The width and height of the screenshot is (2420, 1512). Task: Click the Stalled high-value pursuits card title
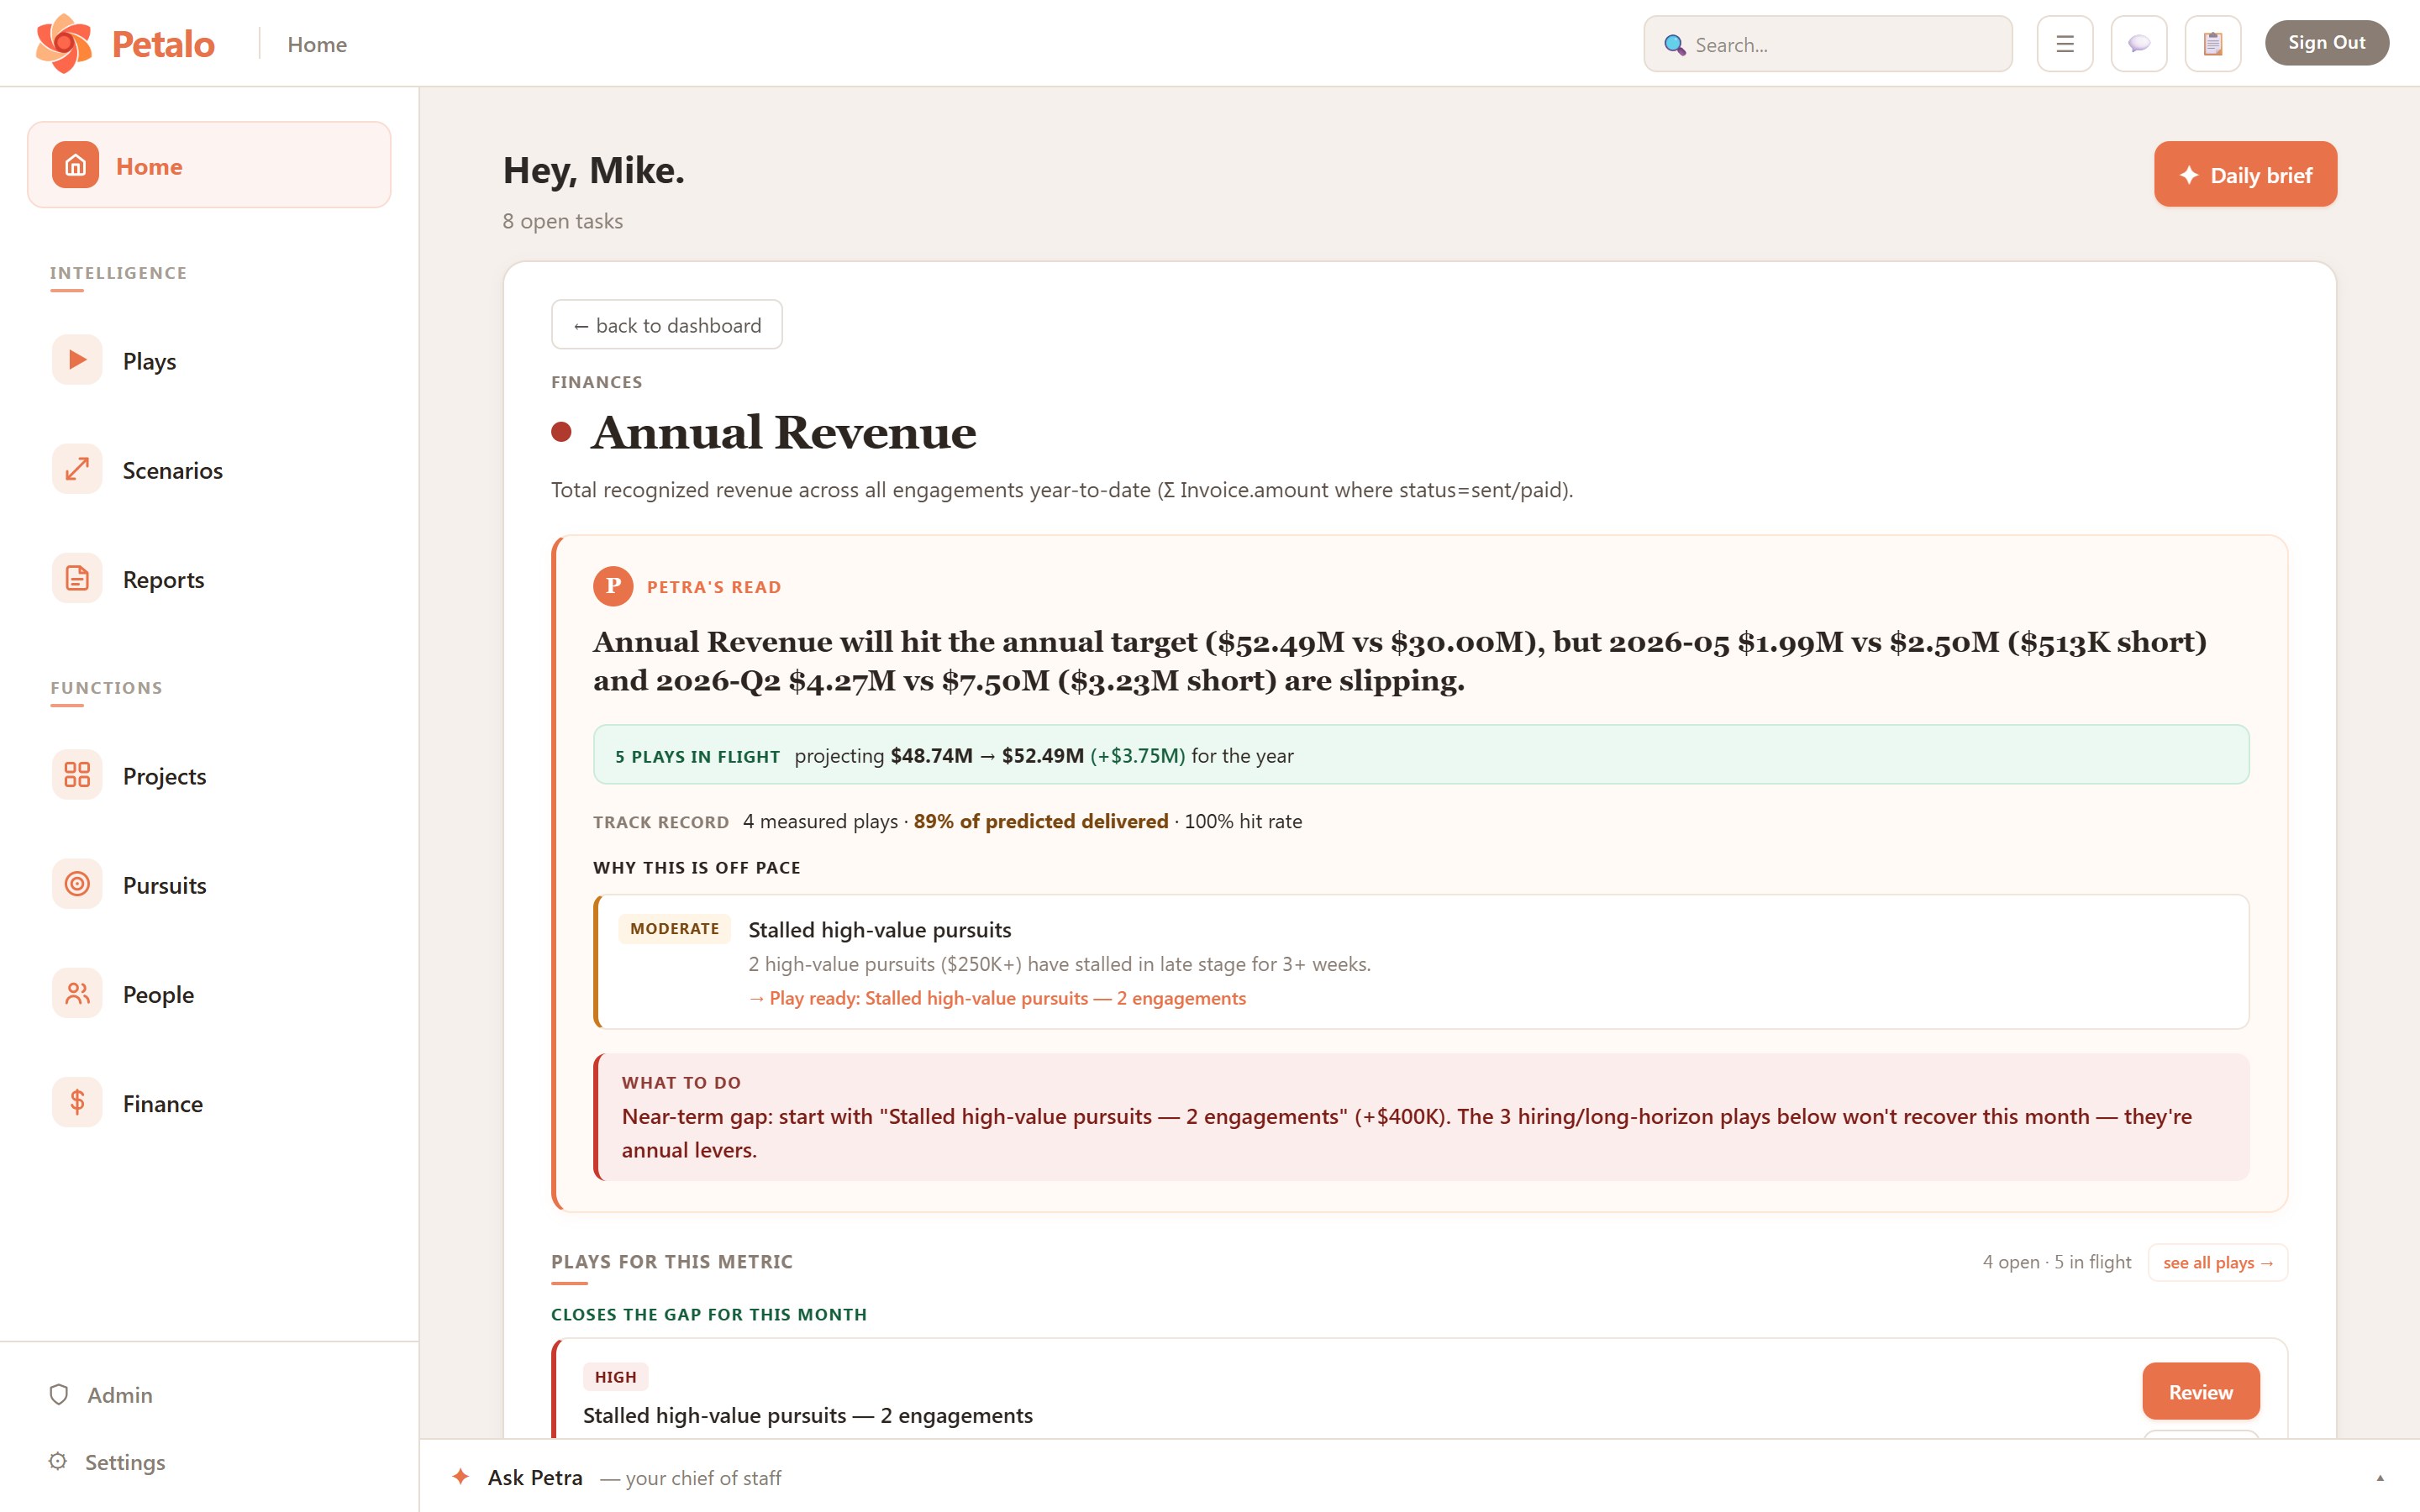click(879, 929)
